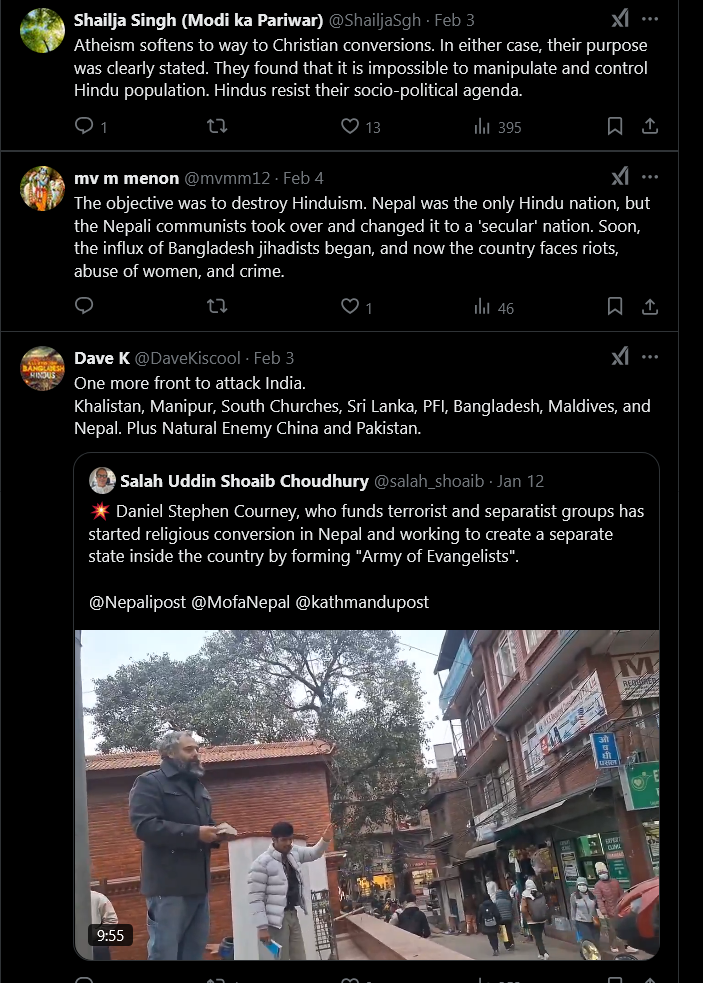Open more options on mv m menon's tweet
This screenshot has width=703, height=983.
pos(650,178)
